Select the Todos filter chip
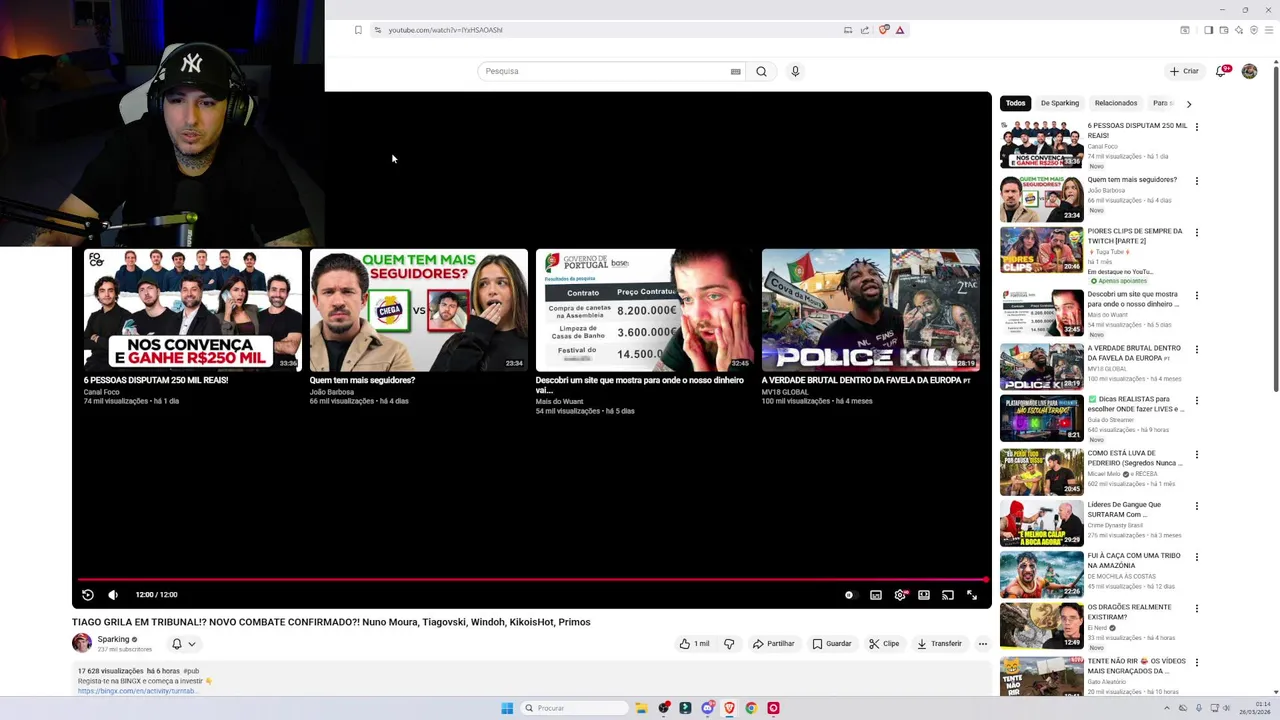Viewport: 1280px width, 720px height. coord(1016,103)
